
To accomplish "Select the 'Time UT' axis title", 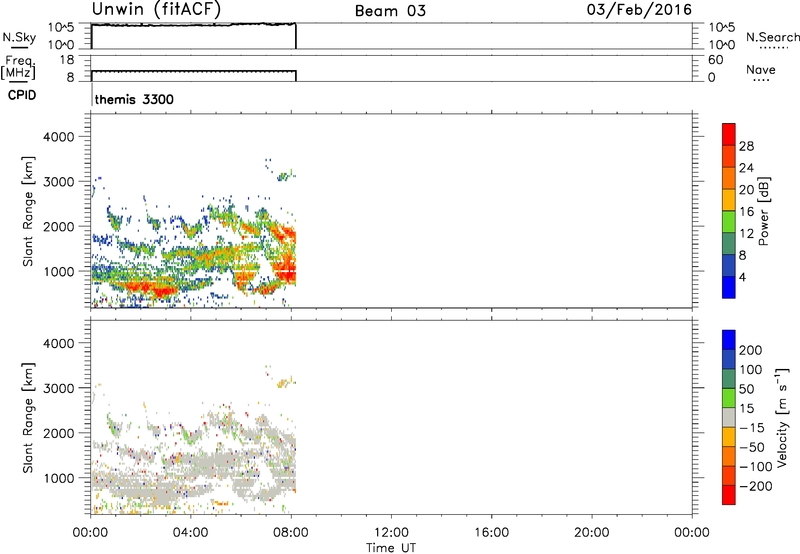I will tap(391, 547).
